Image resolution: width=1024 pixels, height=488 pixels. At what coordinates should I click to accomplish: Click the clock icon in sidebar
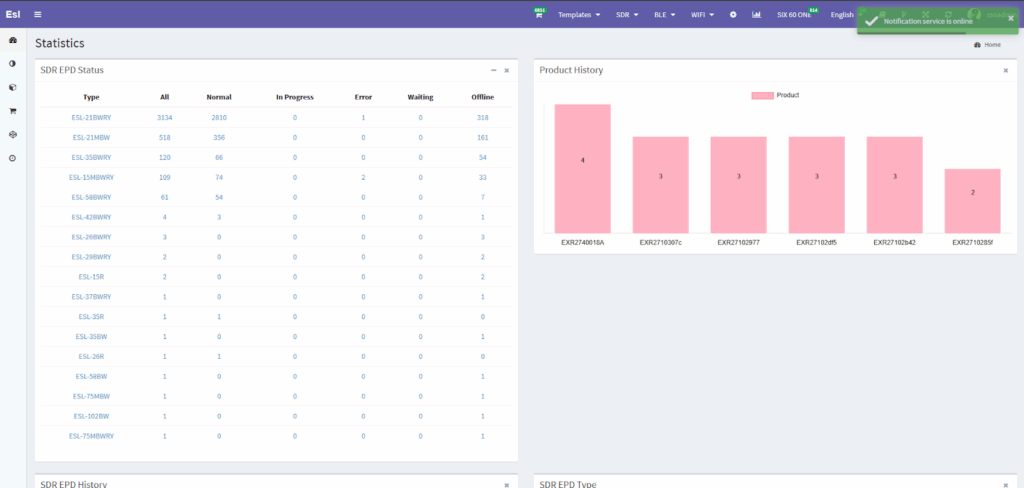click(x=12, y=158)
